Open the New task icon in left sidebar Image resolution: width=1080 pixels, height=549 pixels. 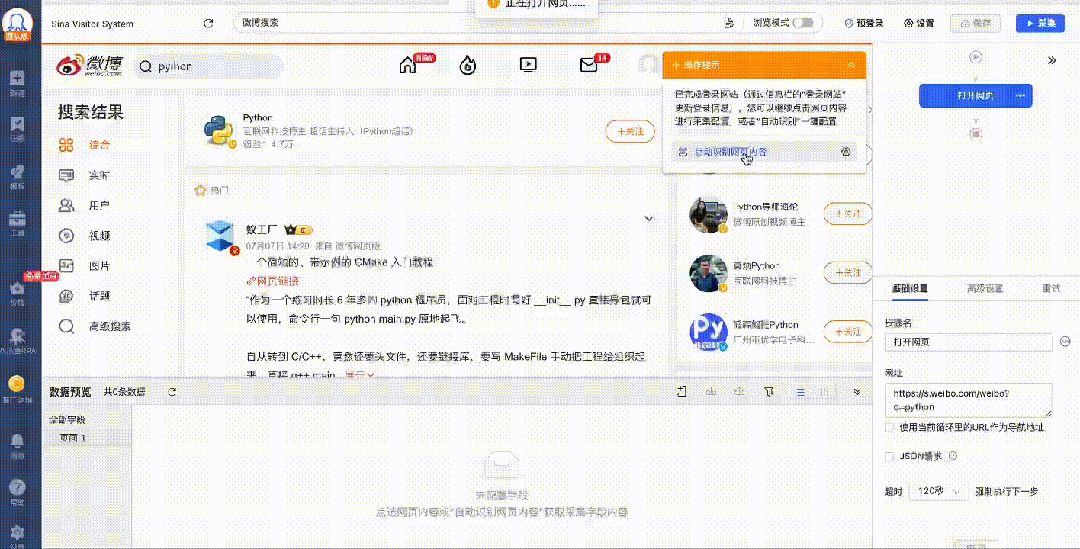pos(17,78)
